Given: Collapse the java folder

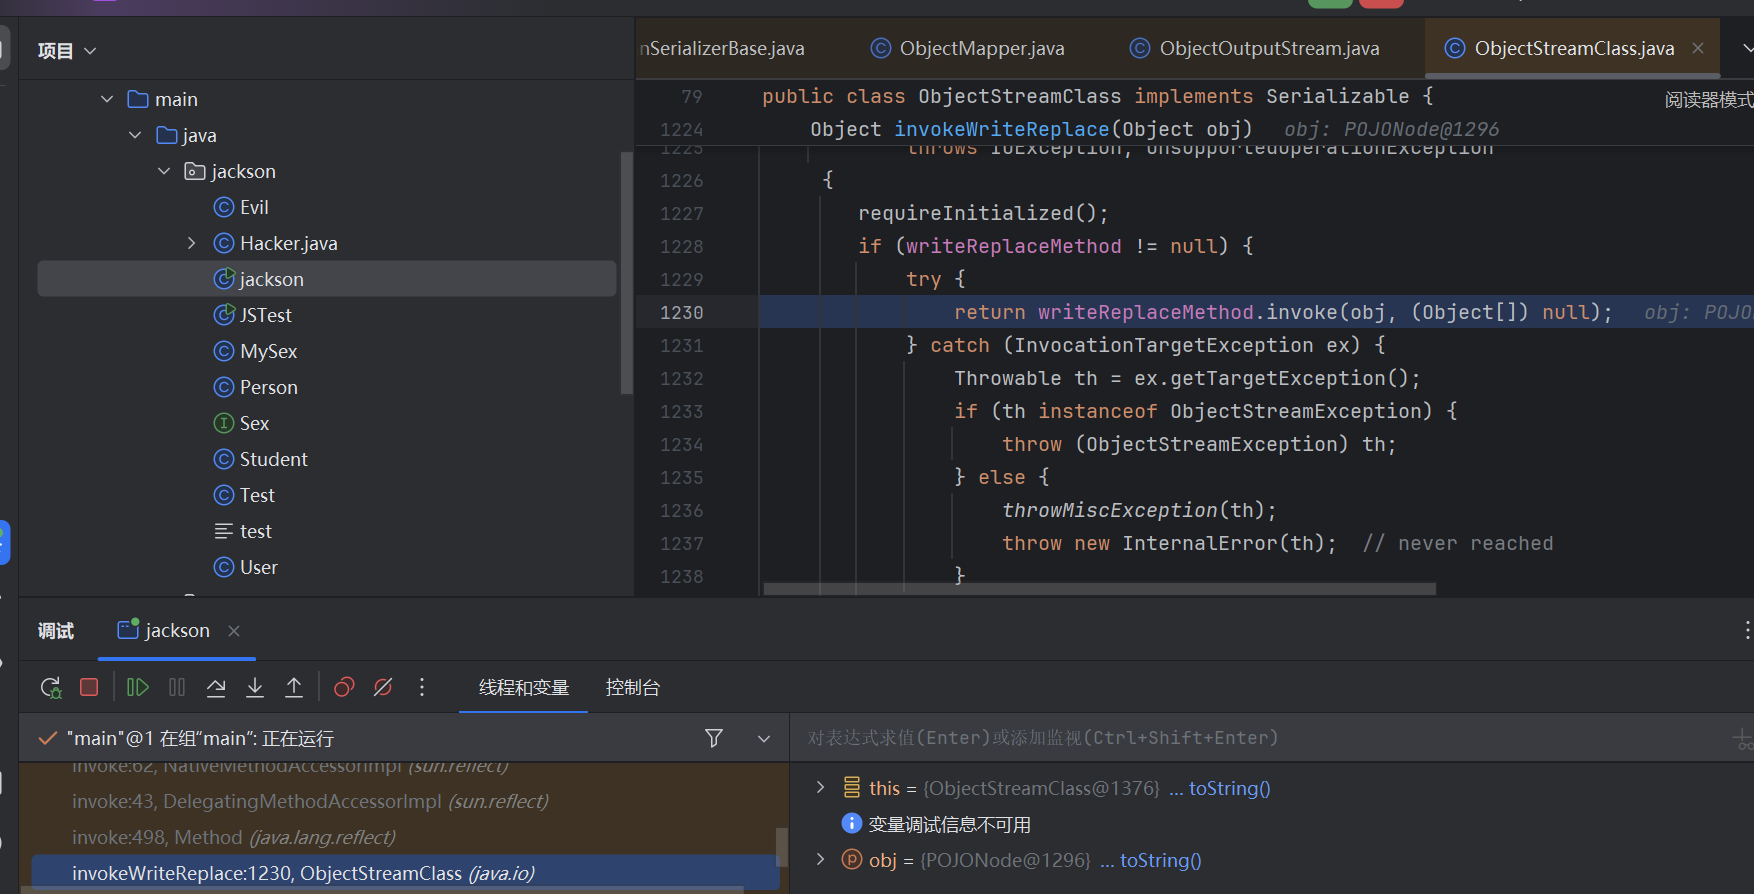Looking at the screenshot, I should tap(135, 135).
